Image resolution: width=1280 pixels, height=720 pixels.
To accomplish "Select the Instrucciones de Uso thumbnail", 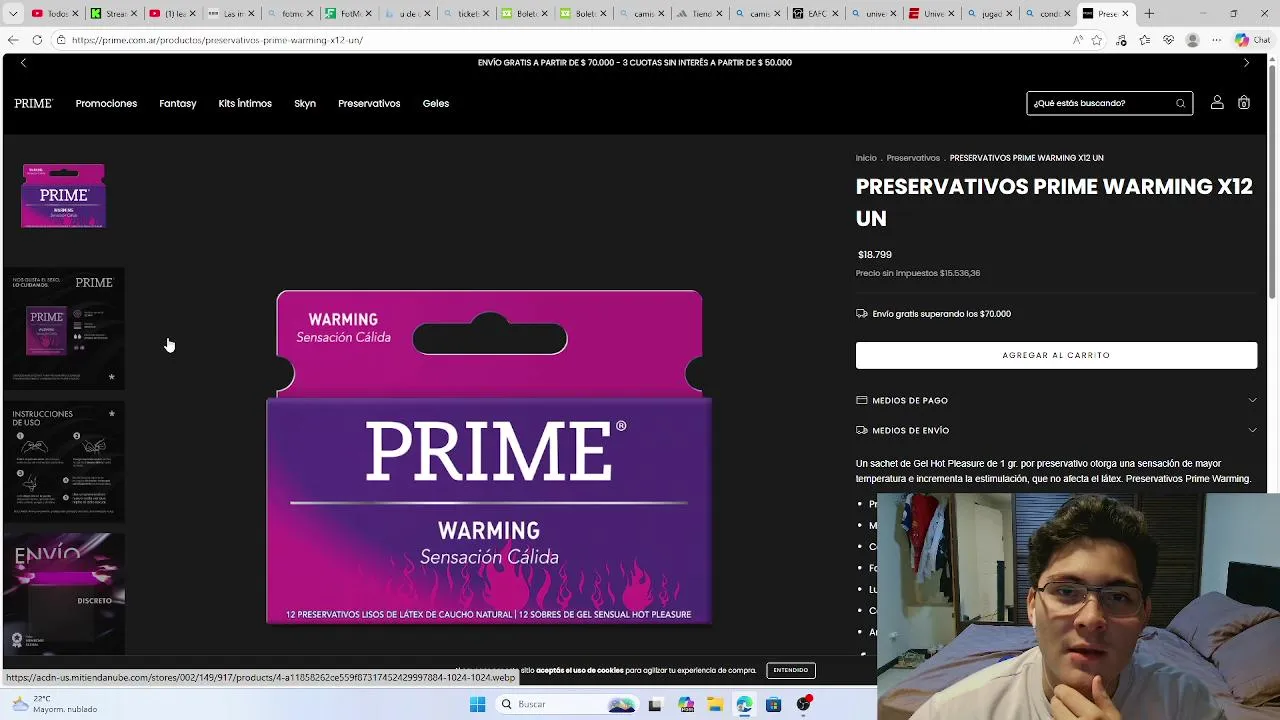I will 64,461.
